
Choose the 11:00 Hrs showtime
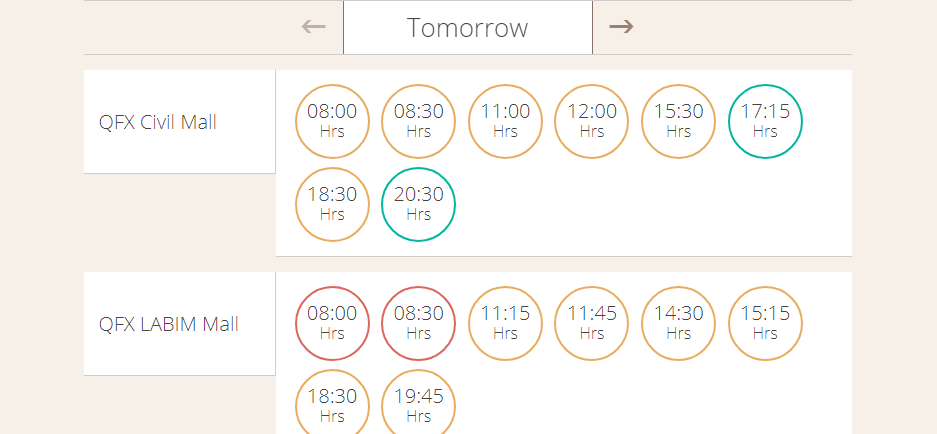click(505, 121)
